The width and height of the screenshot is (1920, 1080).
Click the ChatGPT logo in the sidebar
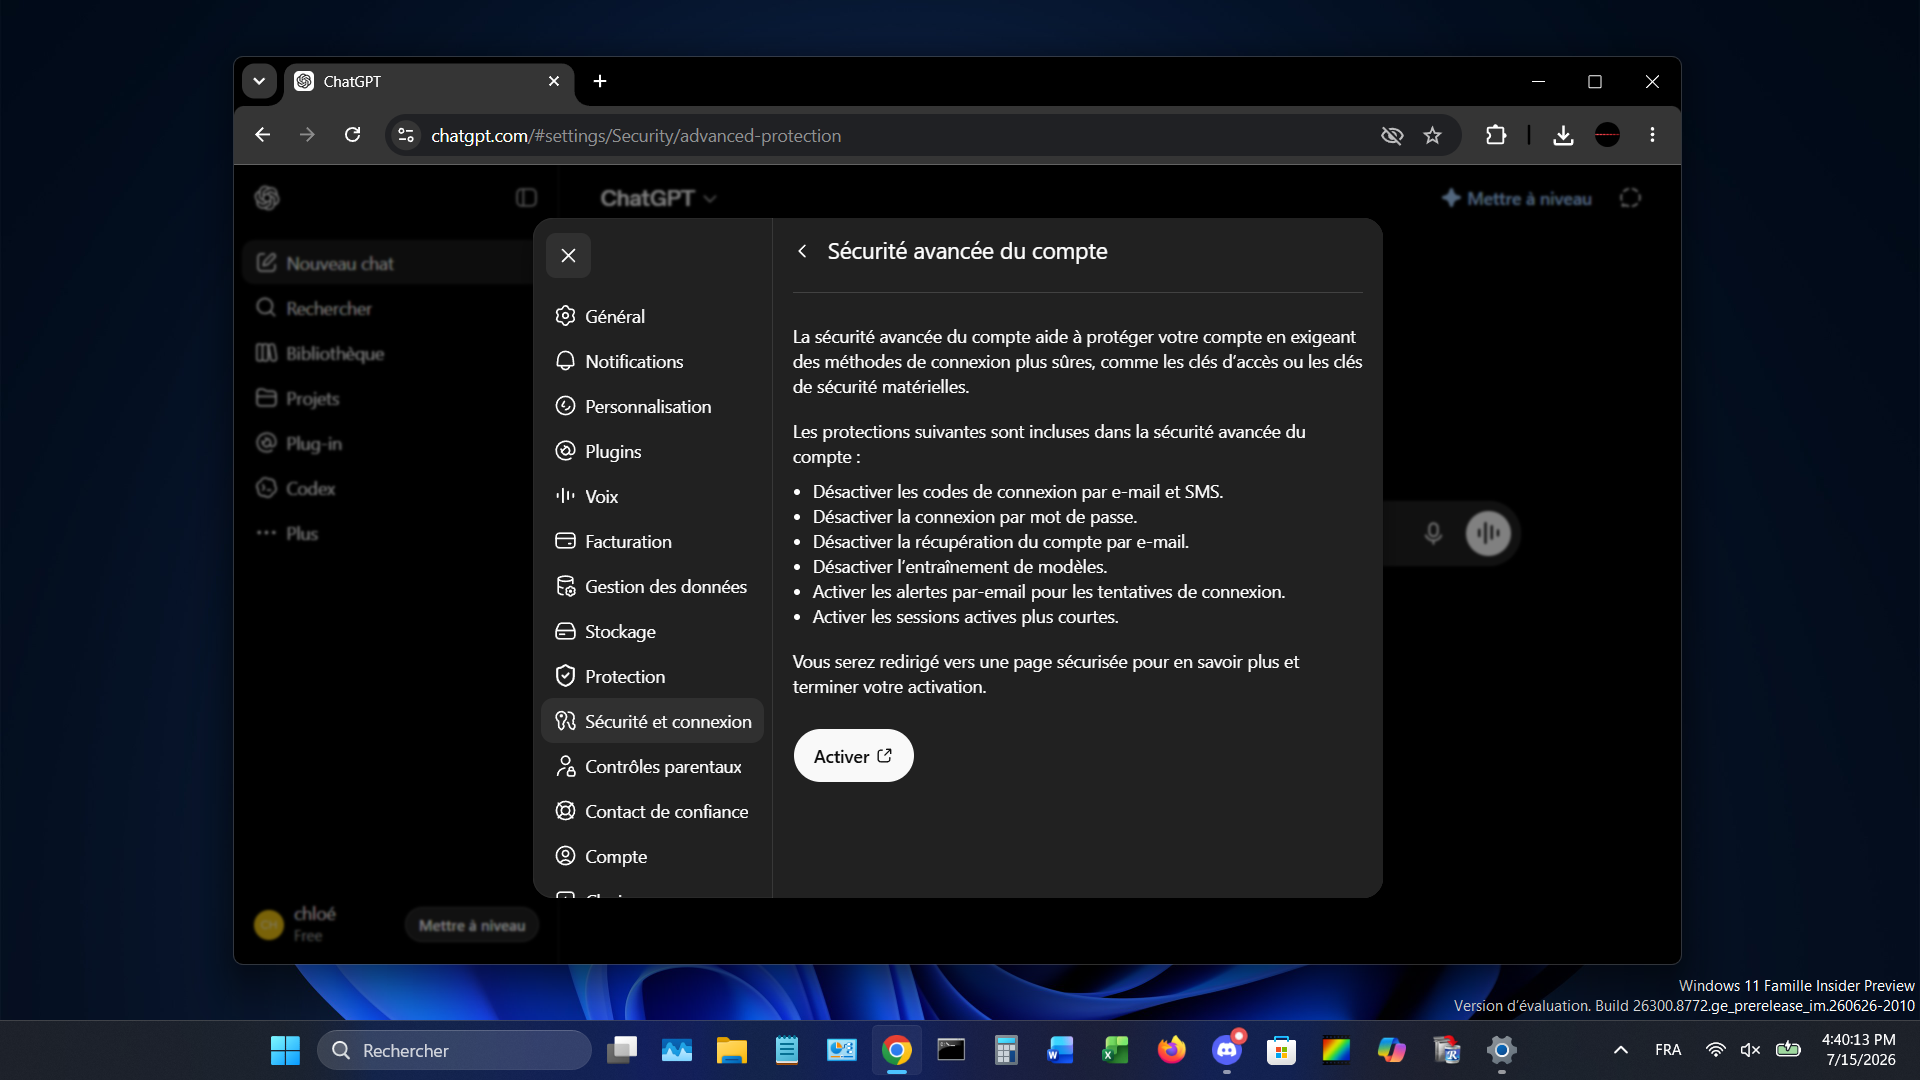[267, 198]
